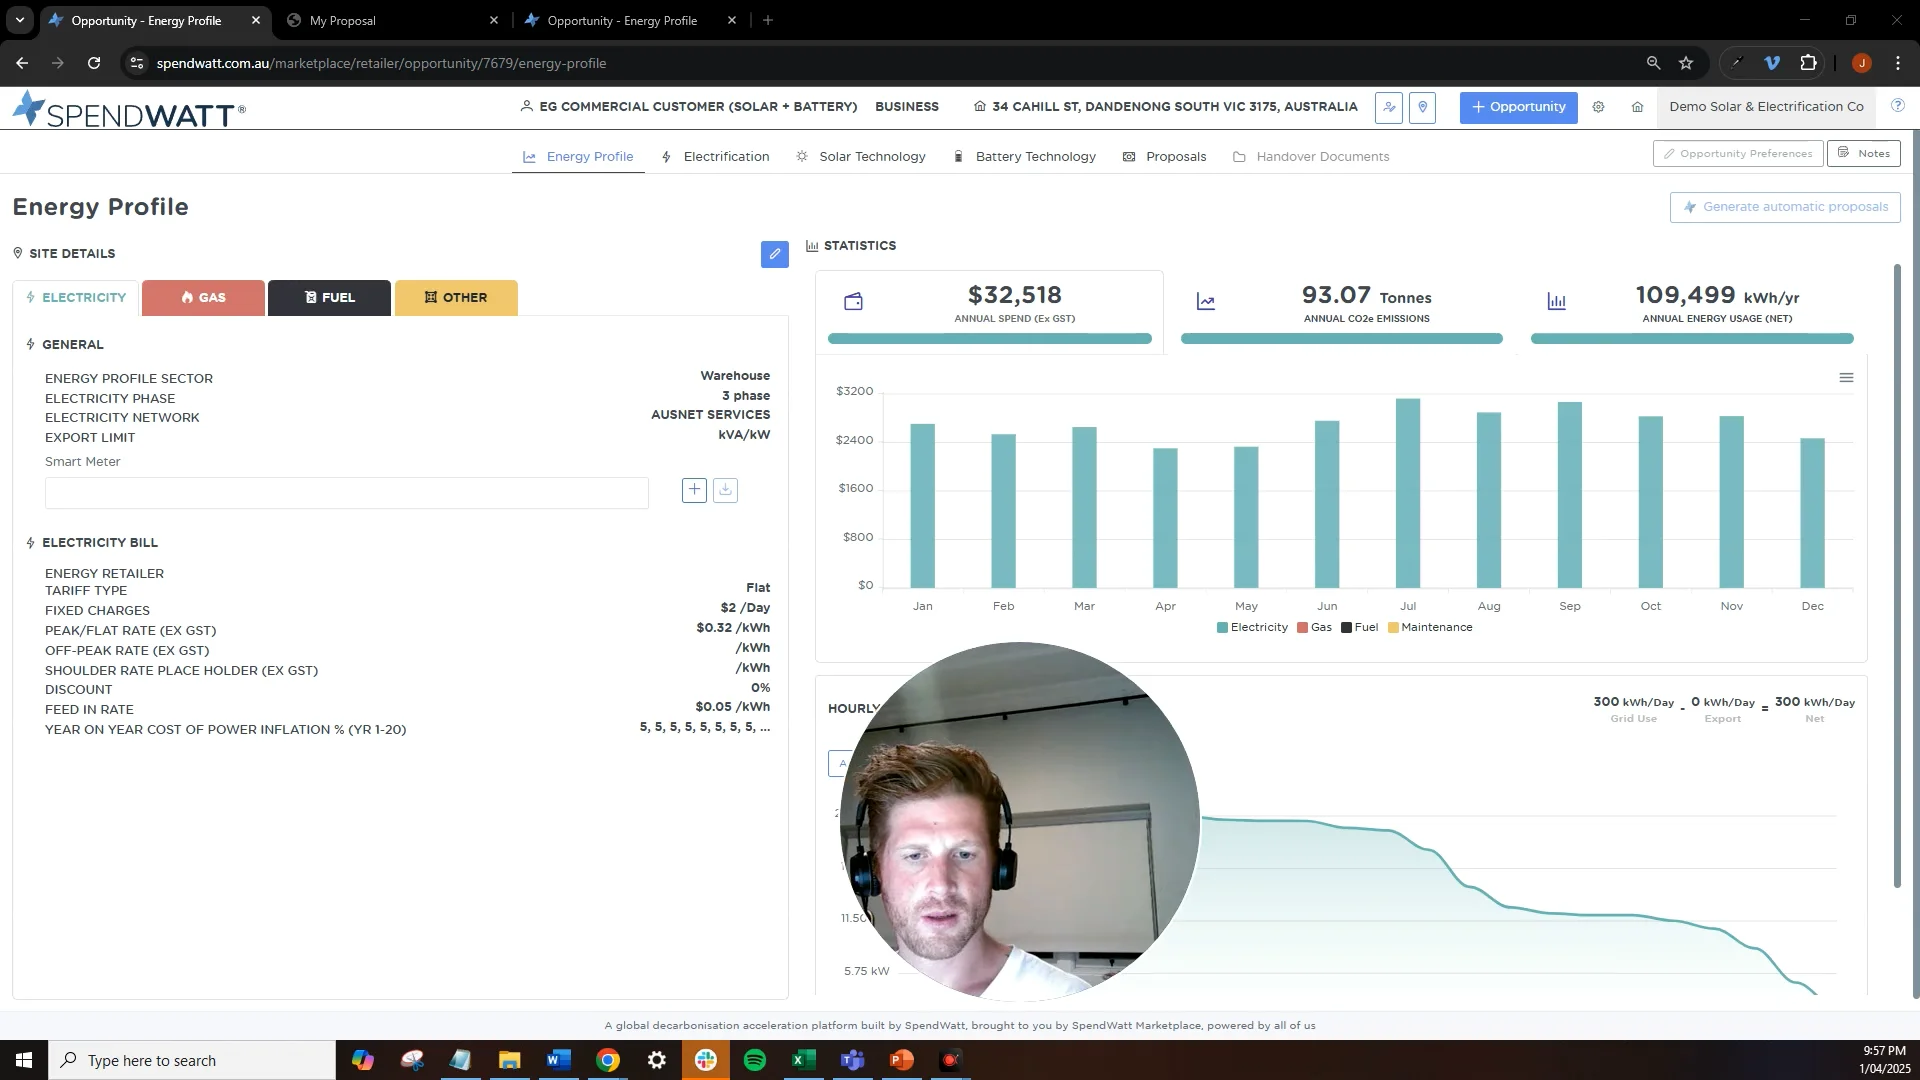Viewport: 1920px width, 1080px height.
Task: Open the Energy Profile chart statistics icon
Action: 813,246
